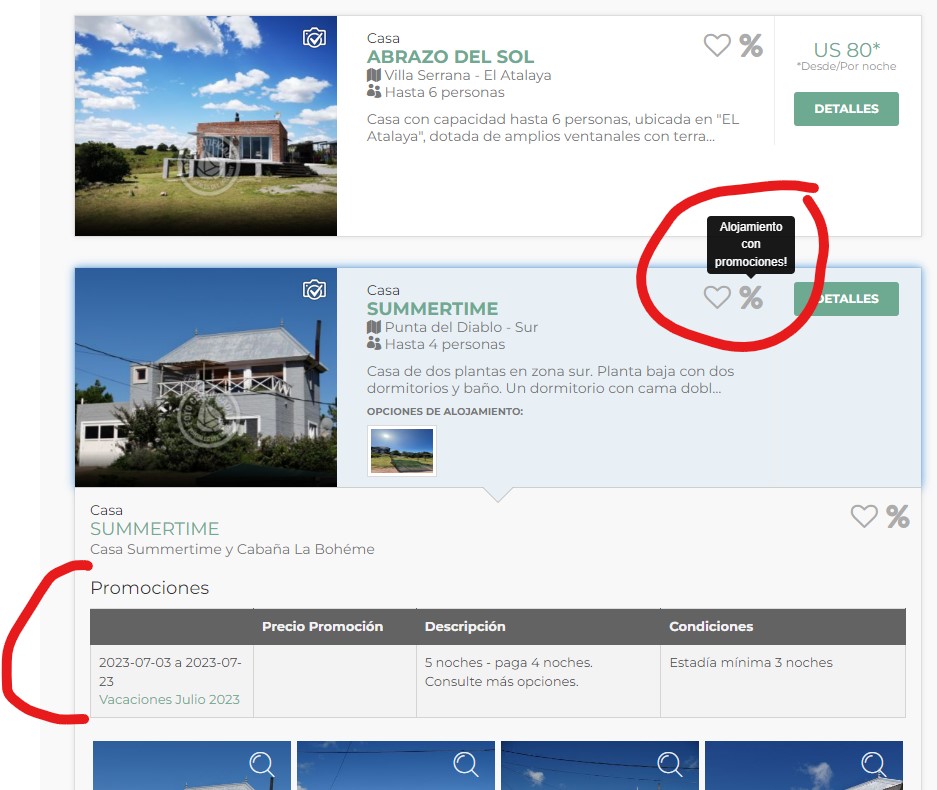Select lodging option thumbnail under Opciones de Alojamiento
The height and width of the screenshot is (790, 937).
pos(402,451)
